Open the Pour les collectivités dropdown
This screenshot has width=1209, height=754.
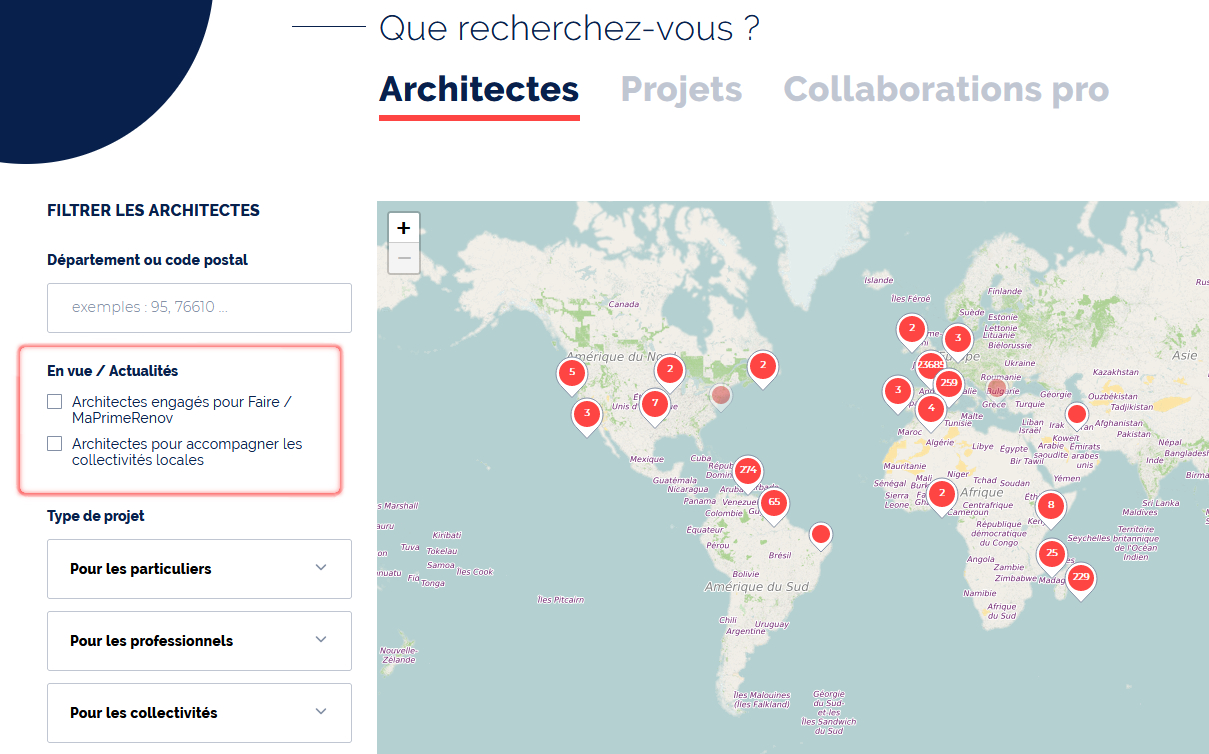[199, 713]
